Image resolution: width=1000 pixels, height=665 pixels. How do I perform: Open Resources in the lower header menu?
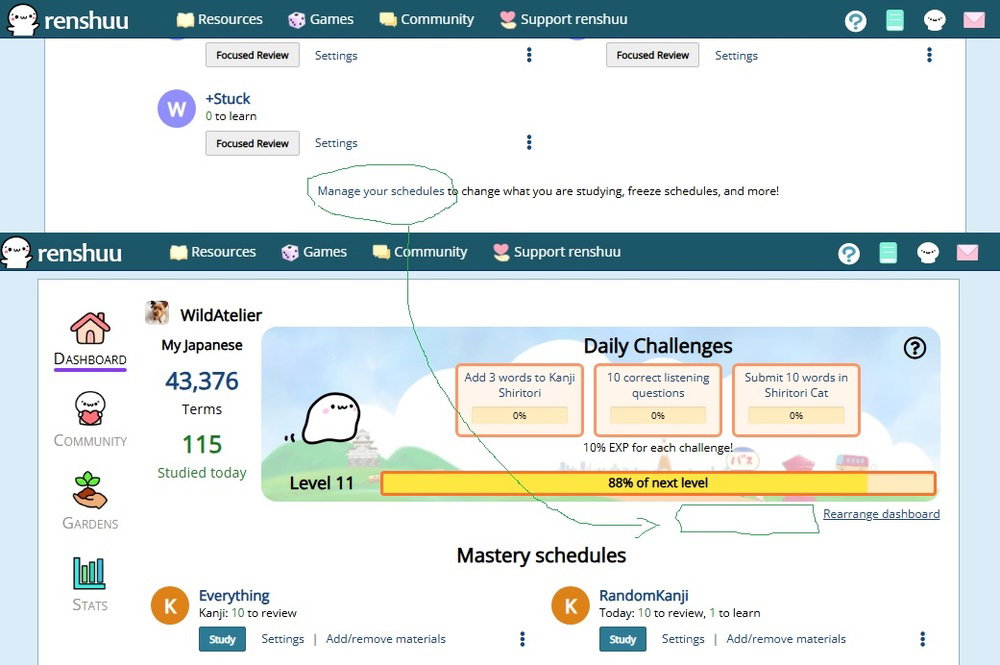click(213, 252)
